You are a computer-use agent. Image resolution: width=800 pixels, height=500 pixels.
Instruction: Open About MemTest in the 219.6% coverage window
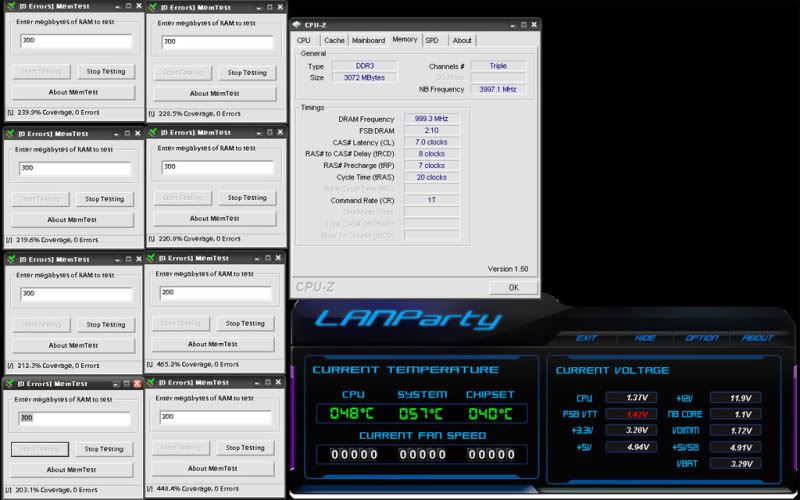tap(72, 220)
